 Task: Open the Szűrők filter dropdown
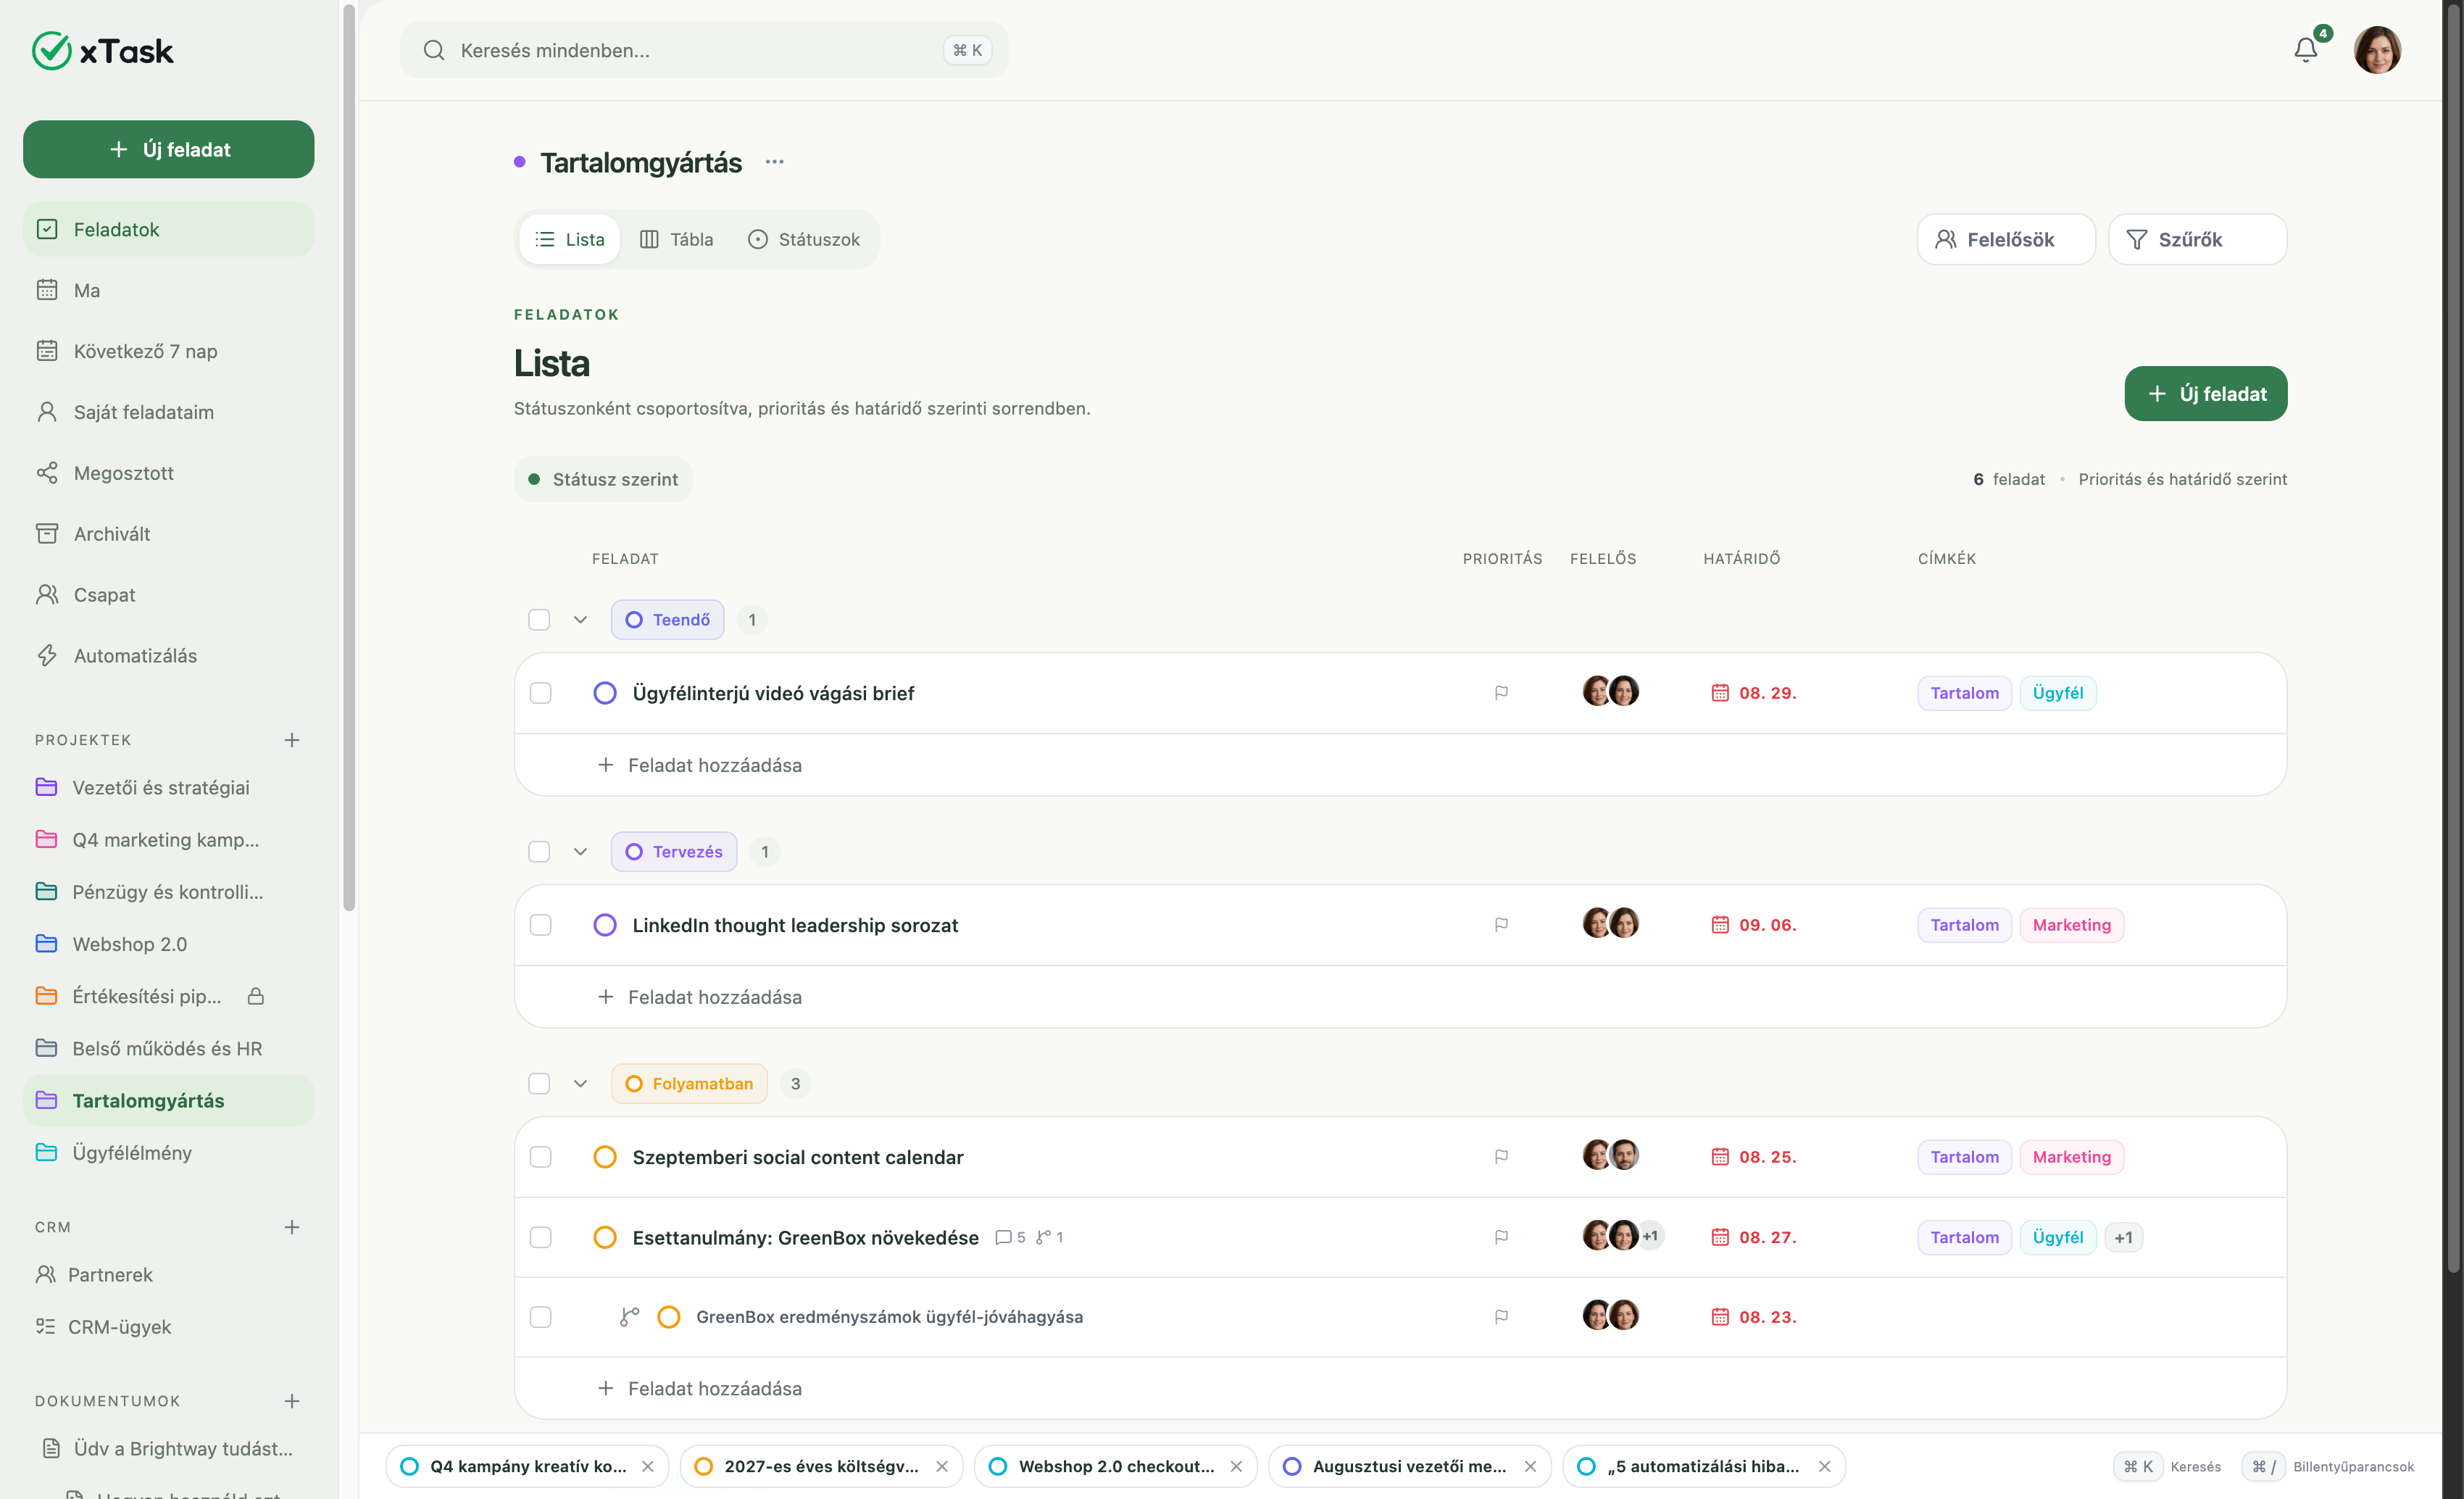tap(2197, 239)
